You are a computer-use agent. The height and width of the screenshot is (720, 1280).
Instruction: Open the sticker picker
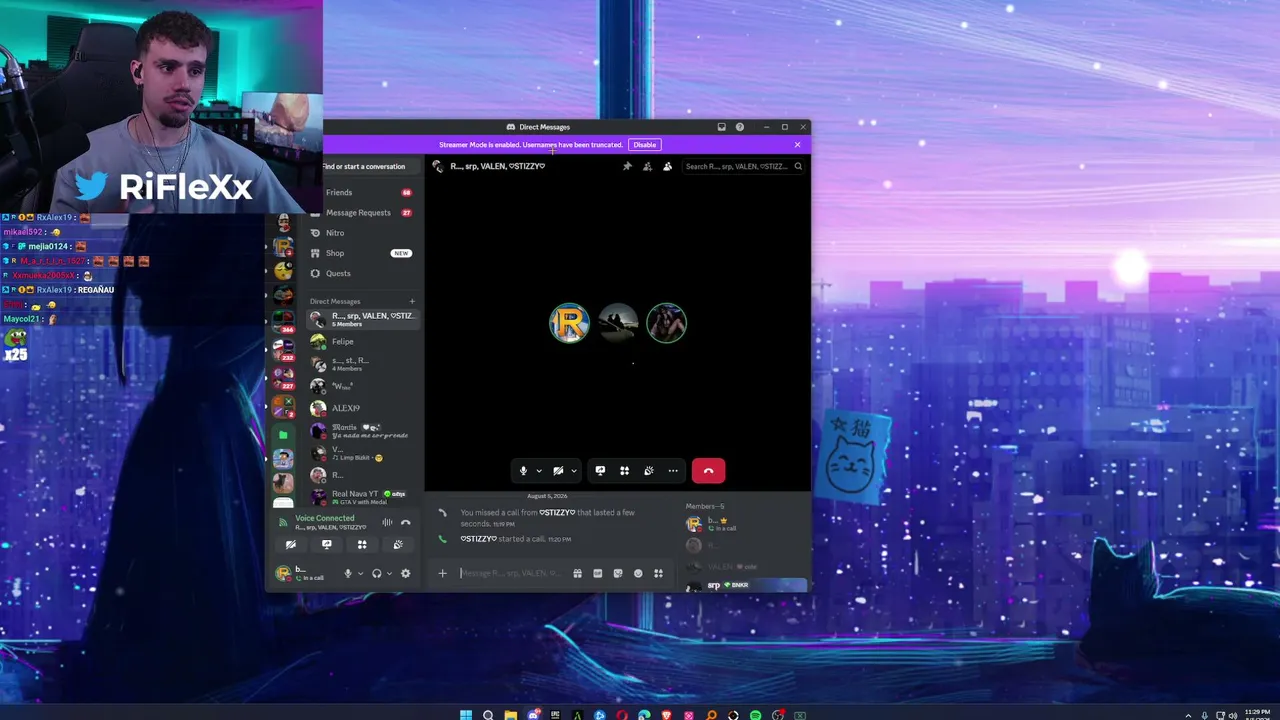coord(618,574)
